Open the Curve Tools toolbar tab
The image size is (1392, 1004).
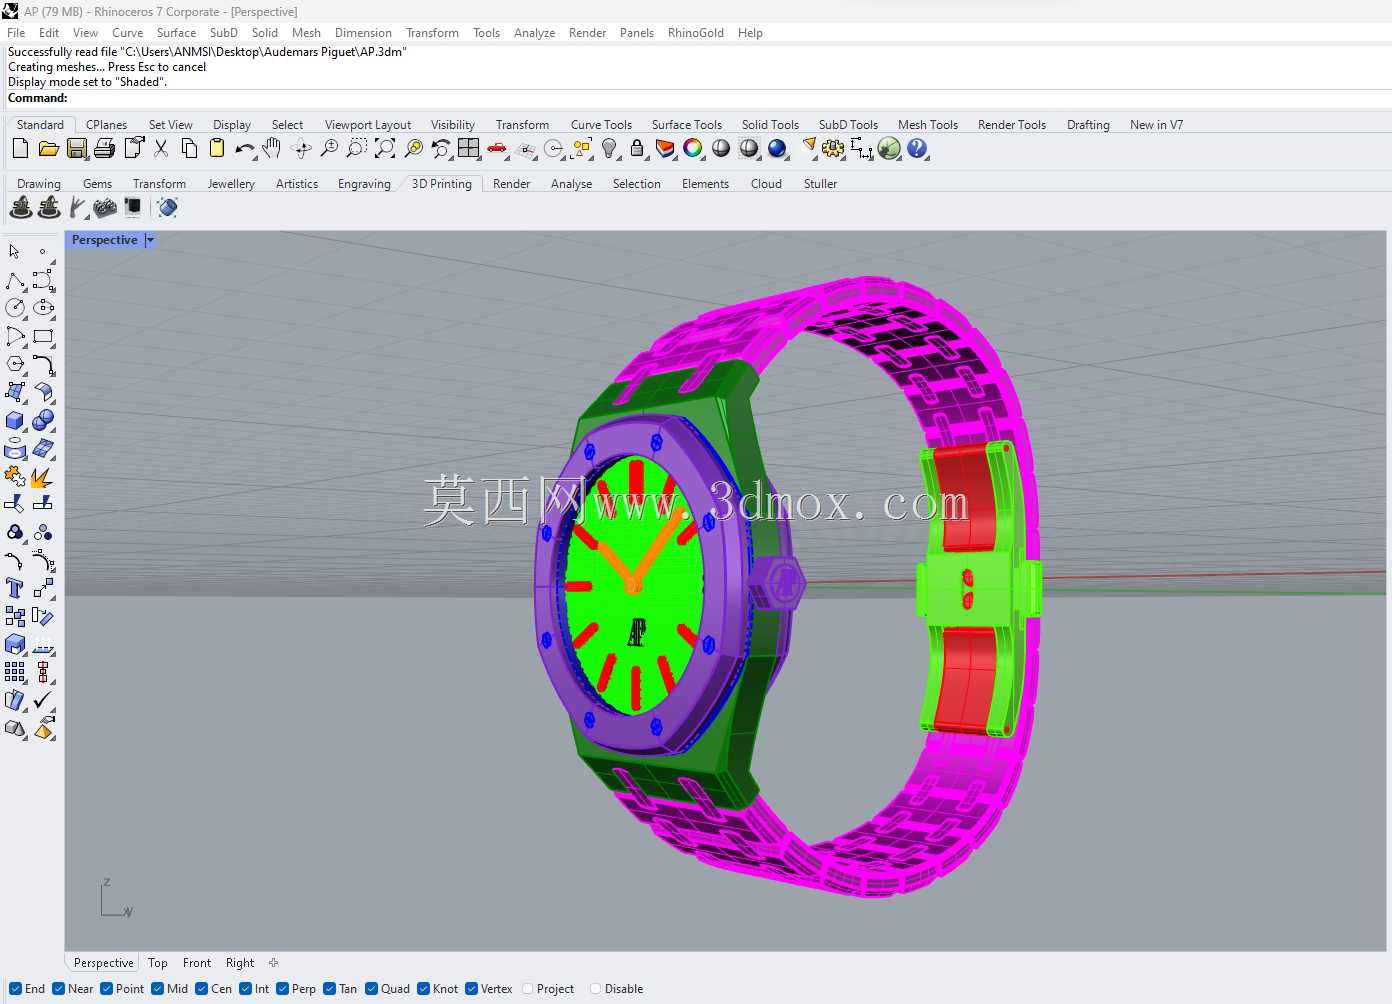601,125
